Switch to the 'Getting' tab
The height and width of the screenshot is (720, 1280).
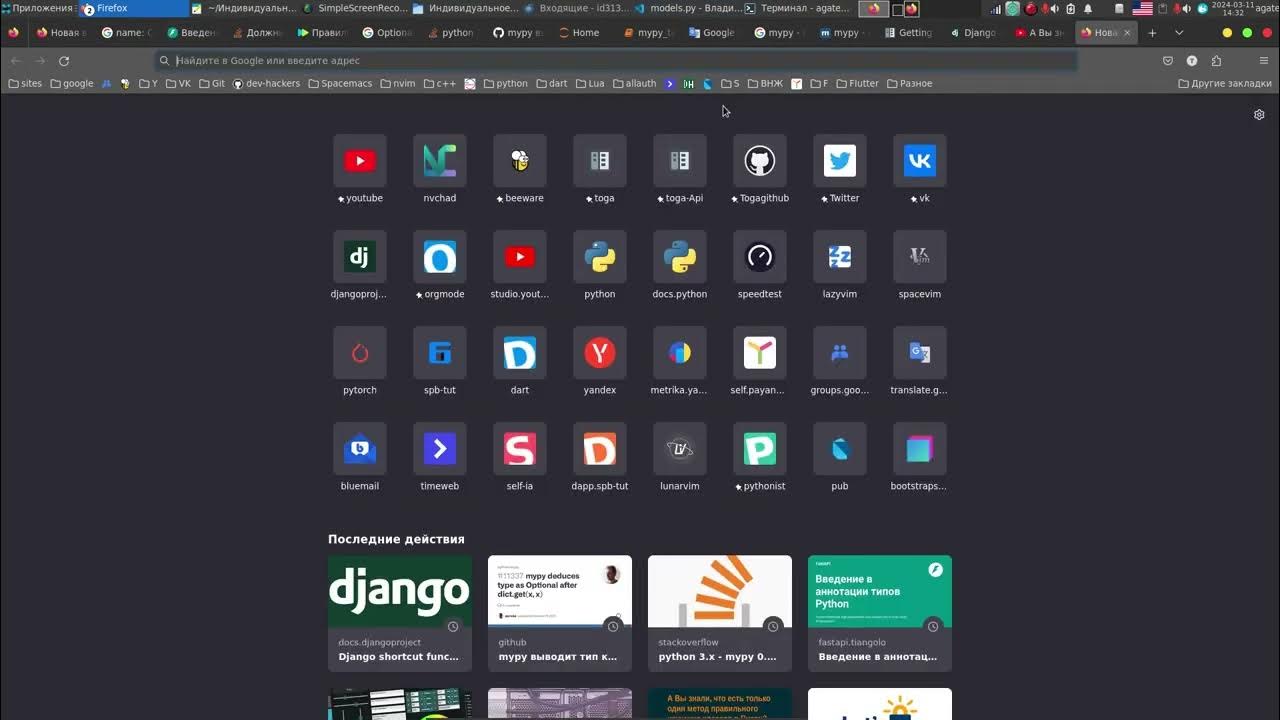tap(907, 33)
